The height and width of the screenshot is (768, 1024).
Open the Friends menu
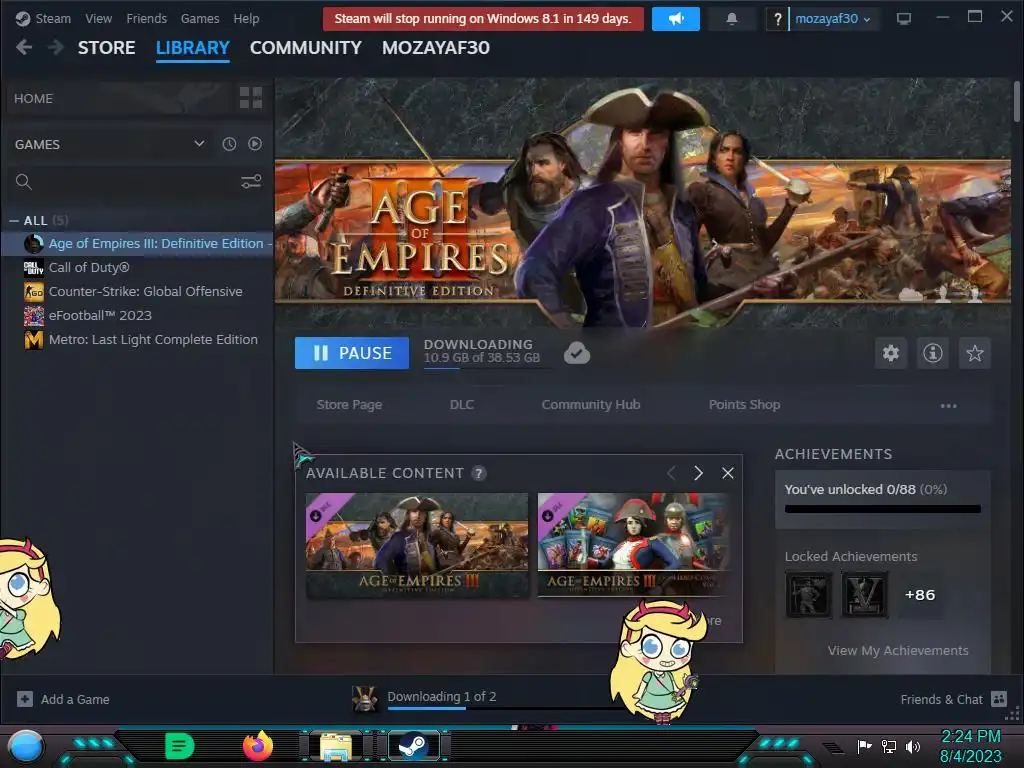pyautogui.click(x=146, y=18)
